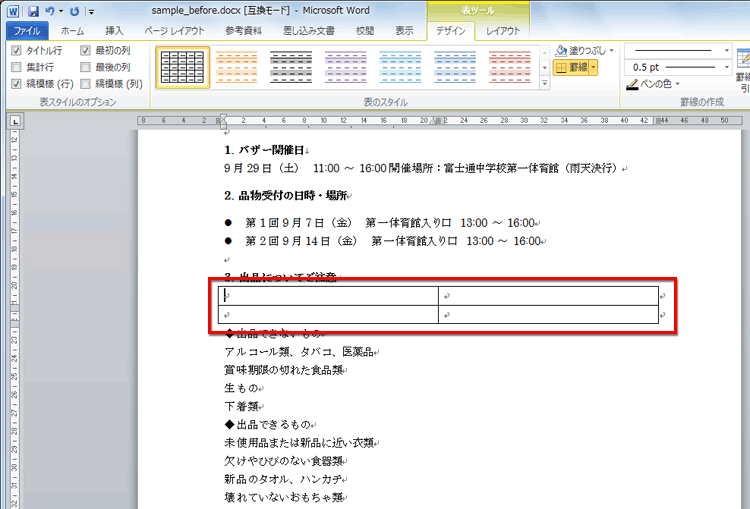Open the ペンの色 pen color menu
This screenshot has width=750, height=509.
tap(652, 84)
